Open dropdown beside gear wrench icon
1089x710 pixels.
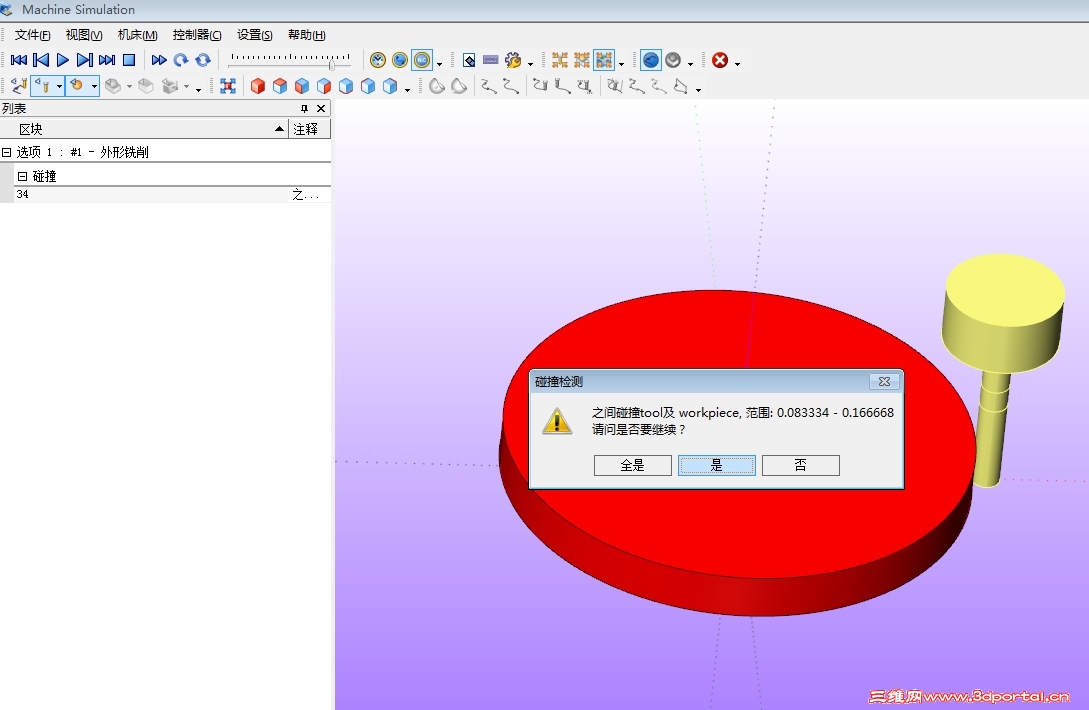tap(531, 64)
